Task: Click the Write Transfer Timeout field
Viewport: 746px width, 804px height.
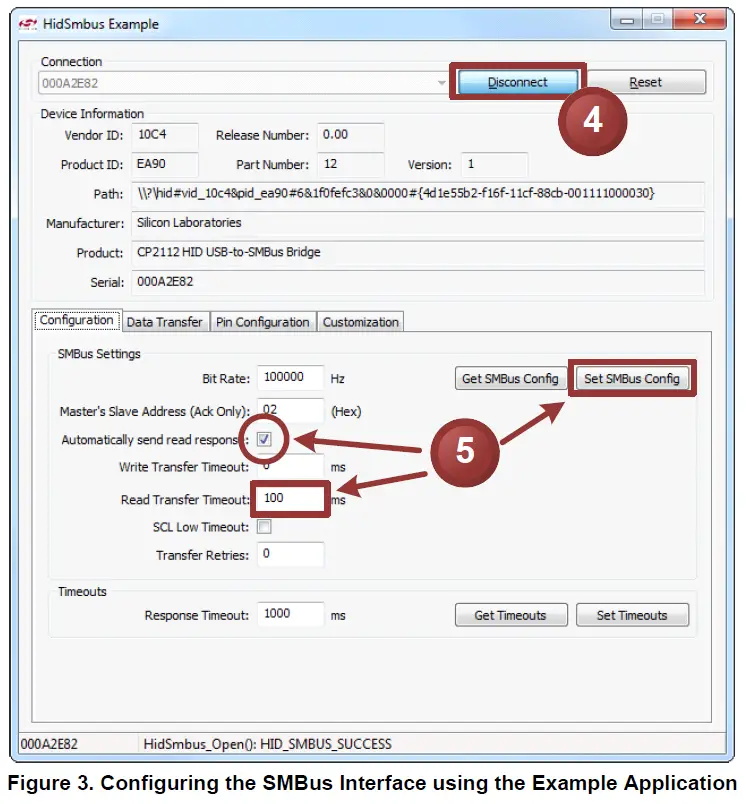Action: pos(290,467)
